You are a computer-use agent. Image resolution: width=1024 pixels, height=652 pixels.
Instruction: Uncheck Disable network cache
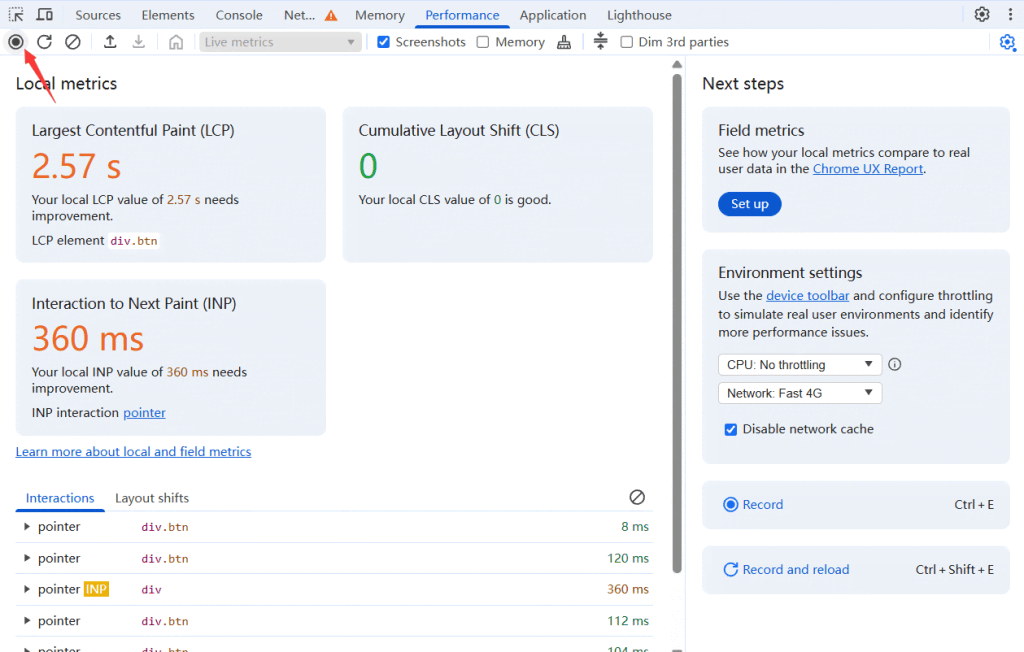pyautogui.click(x=731, y=429)
